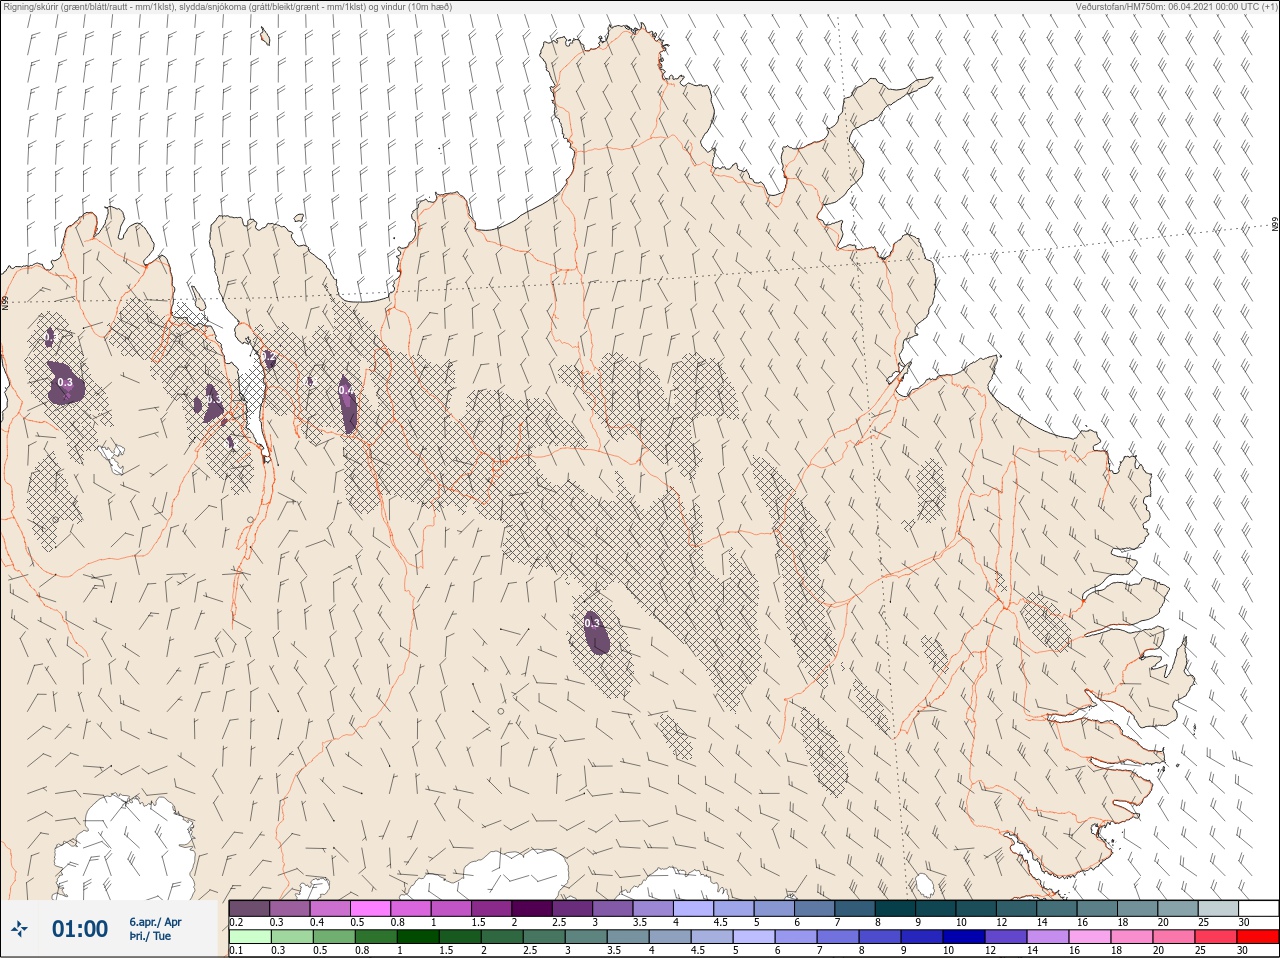Select the upper legend swatch labeled 9
Viewport: 1280px width, 958px height.
pos(937,908)
